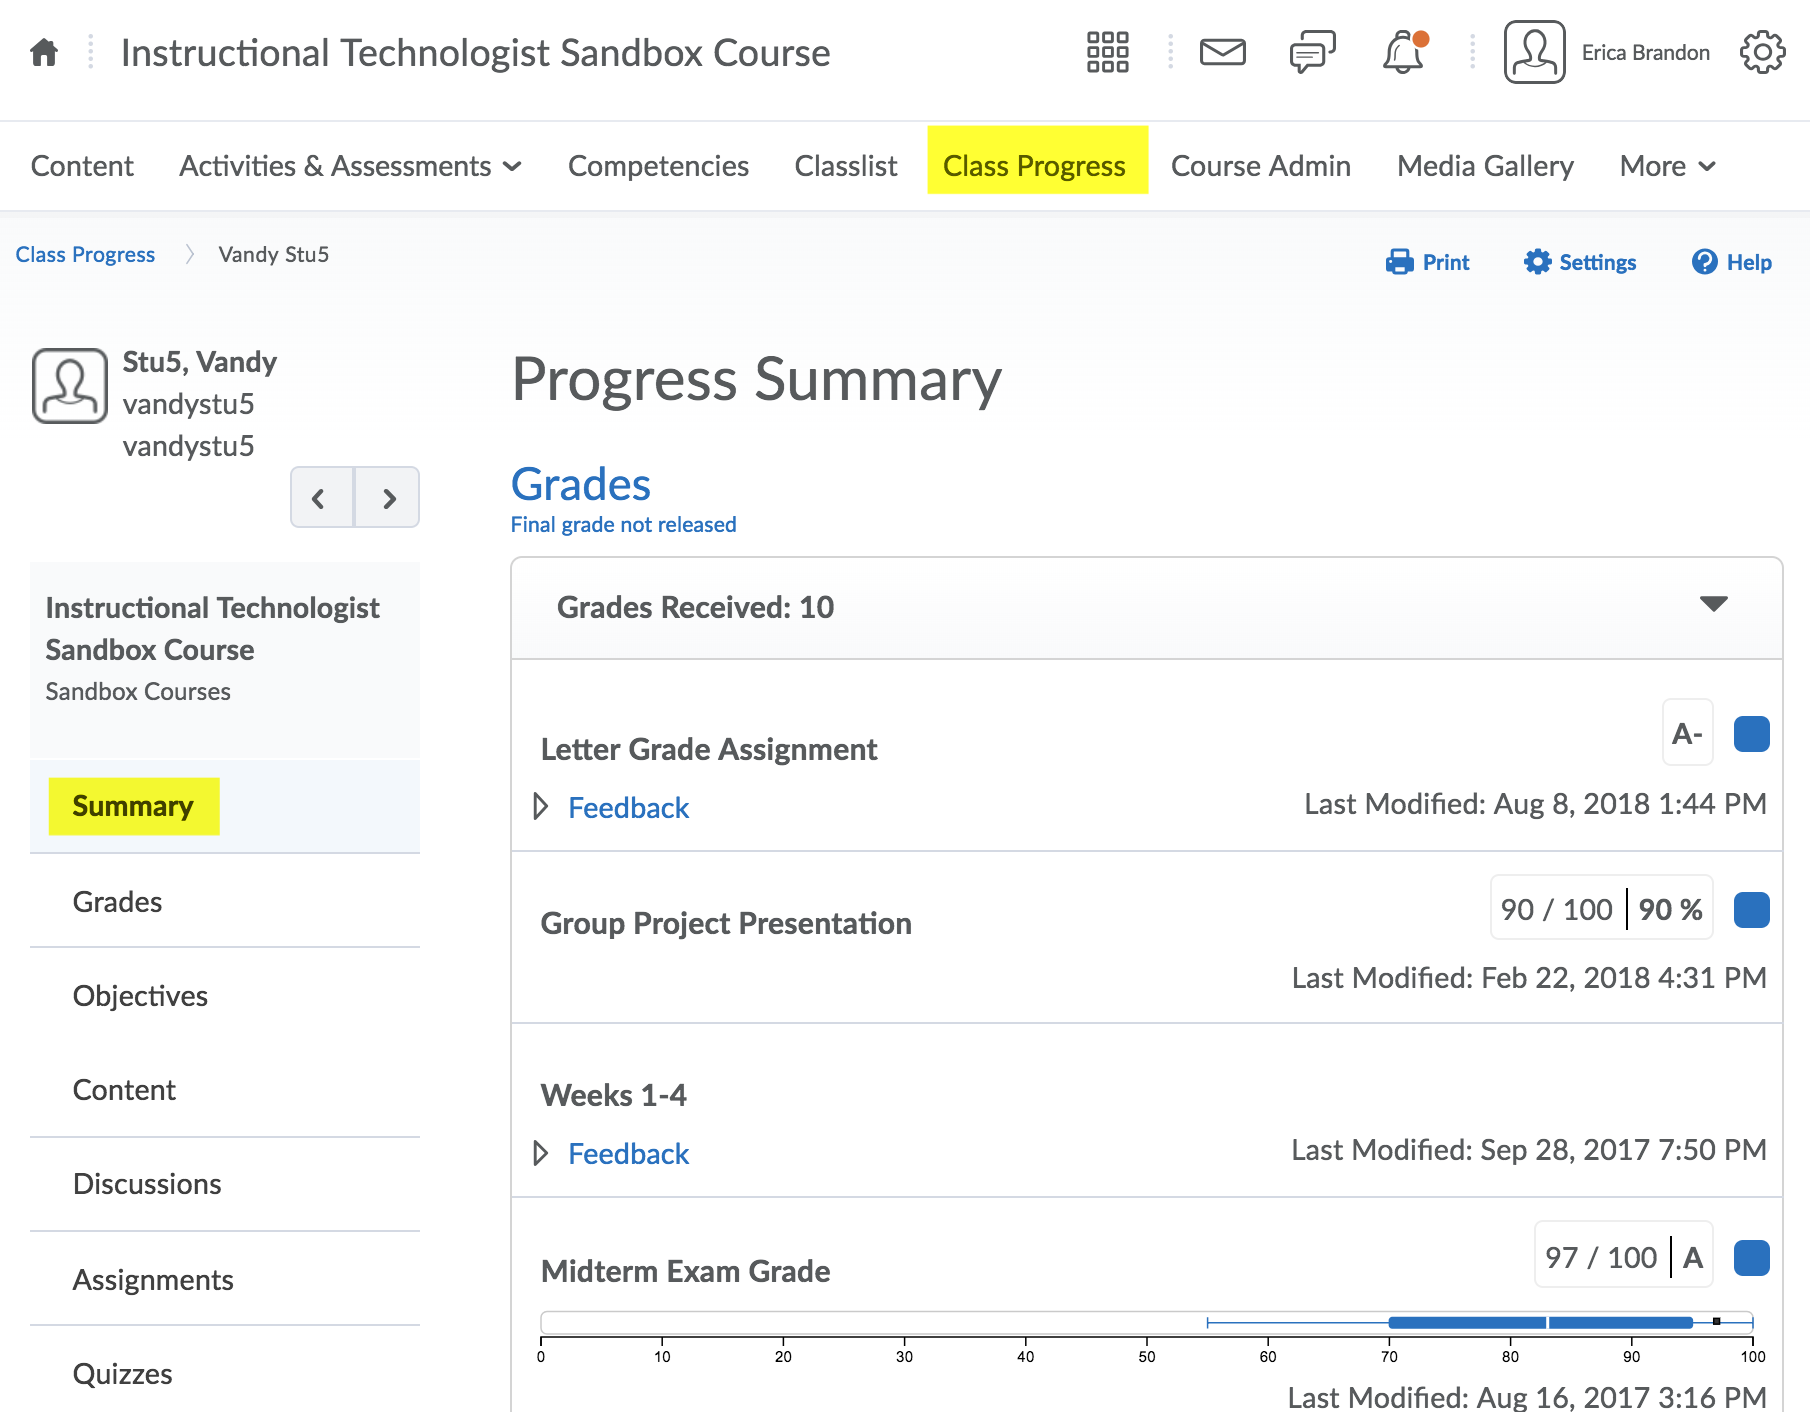Open the More navigation menu
Viewport: 1810px width, 1412px height.
1667,166
